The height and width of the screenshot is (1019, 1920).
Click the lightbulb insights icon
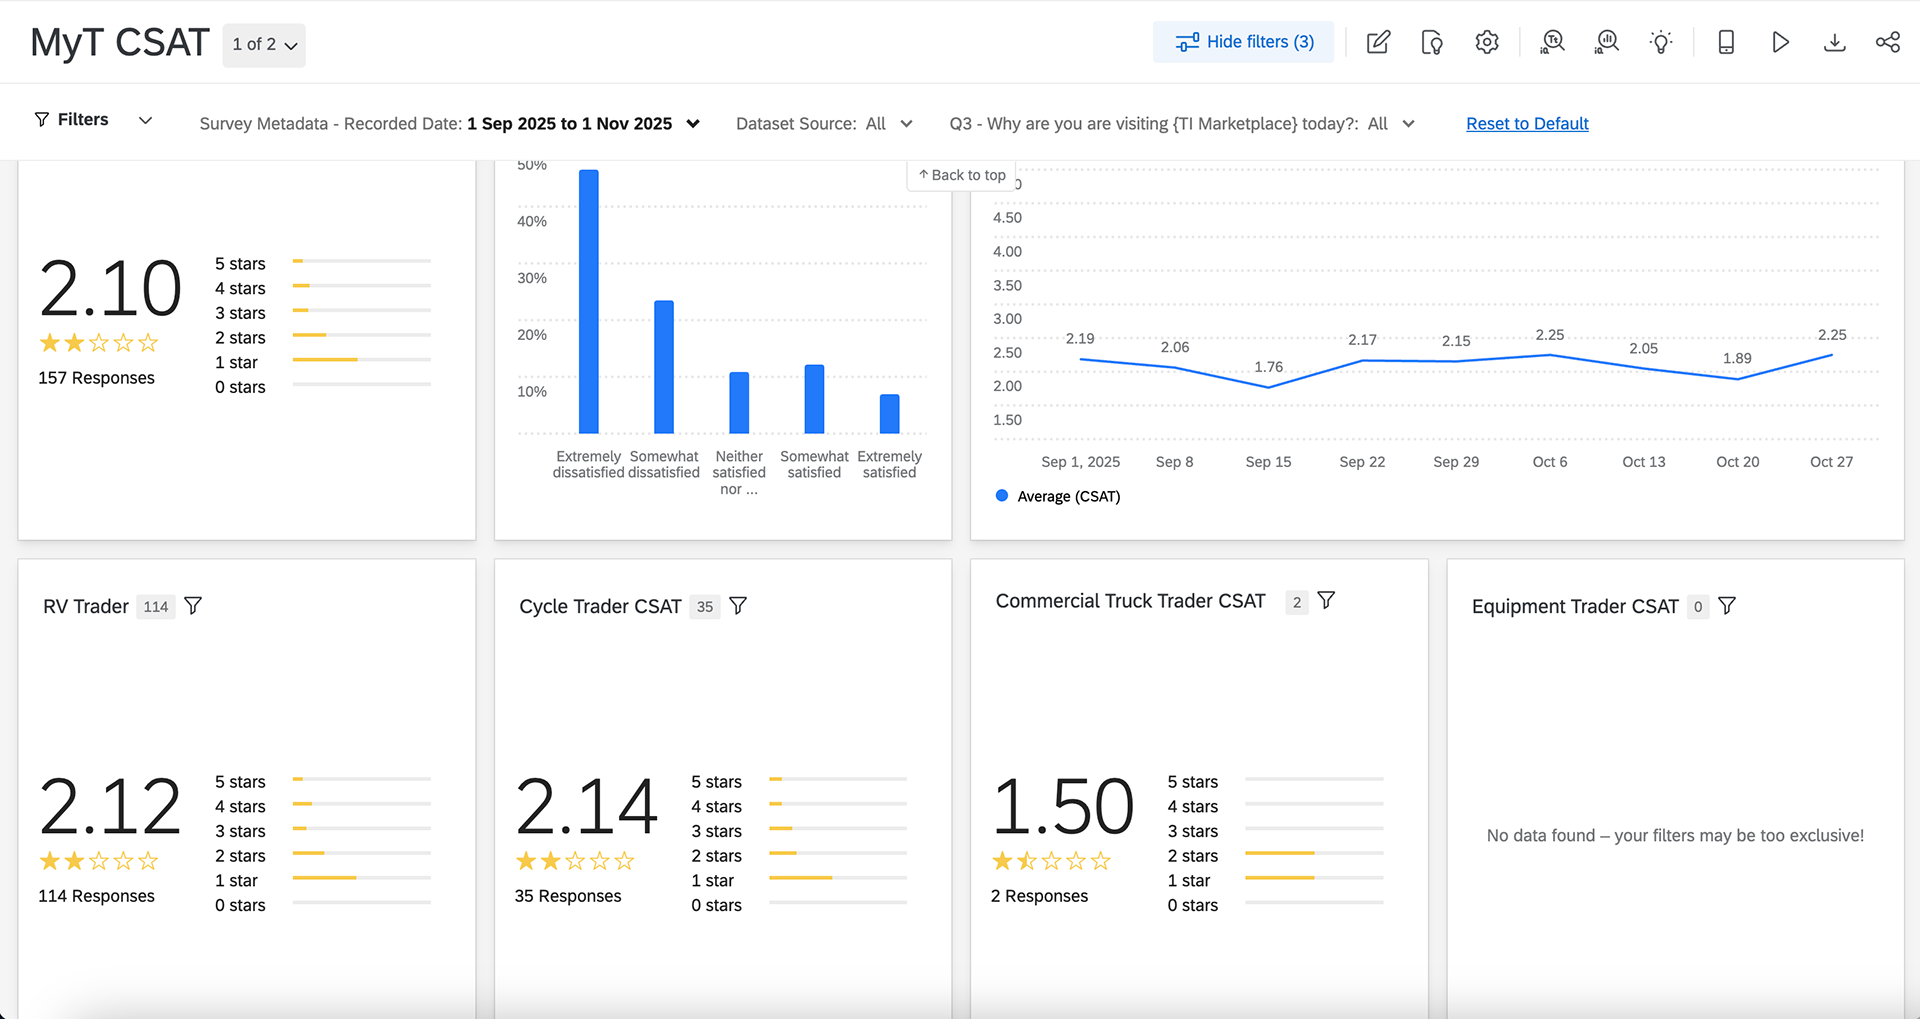[1661, 42]
